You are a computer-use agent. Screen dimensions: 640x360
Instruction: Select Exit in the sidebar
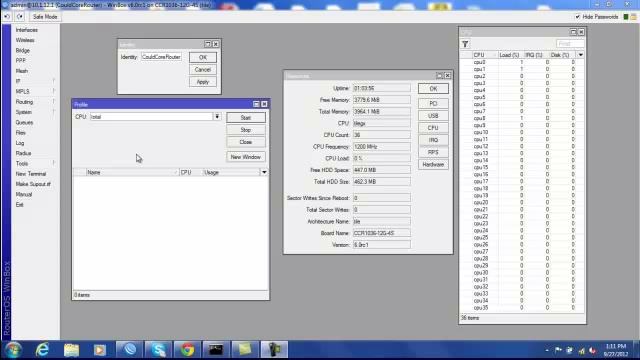point(20,204)
